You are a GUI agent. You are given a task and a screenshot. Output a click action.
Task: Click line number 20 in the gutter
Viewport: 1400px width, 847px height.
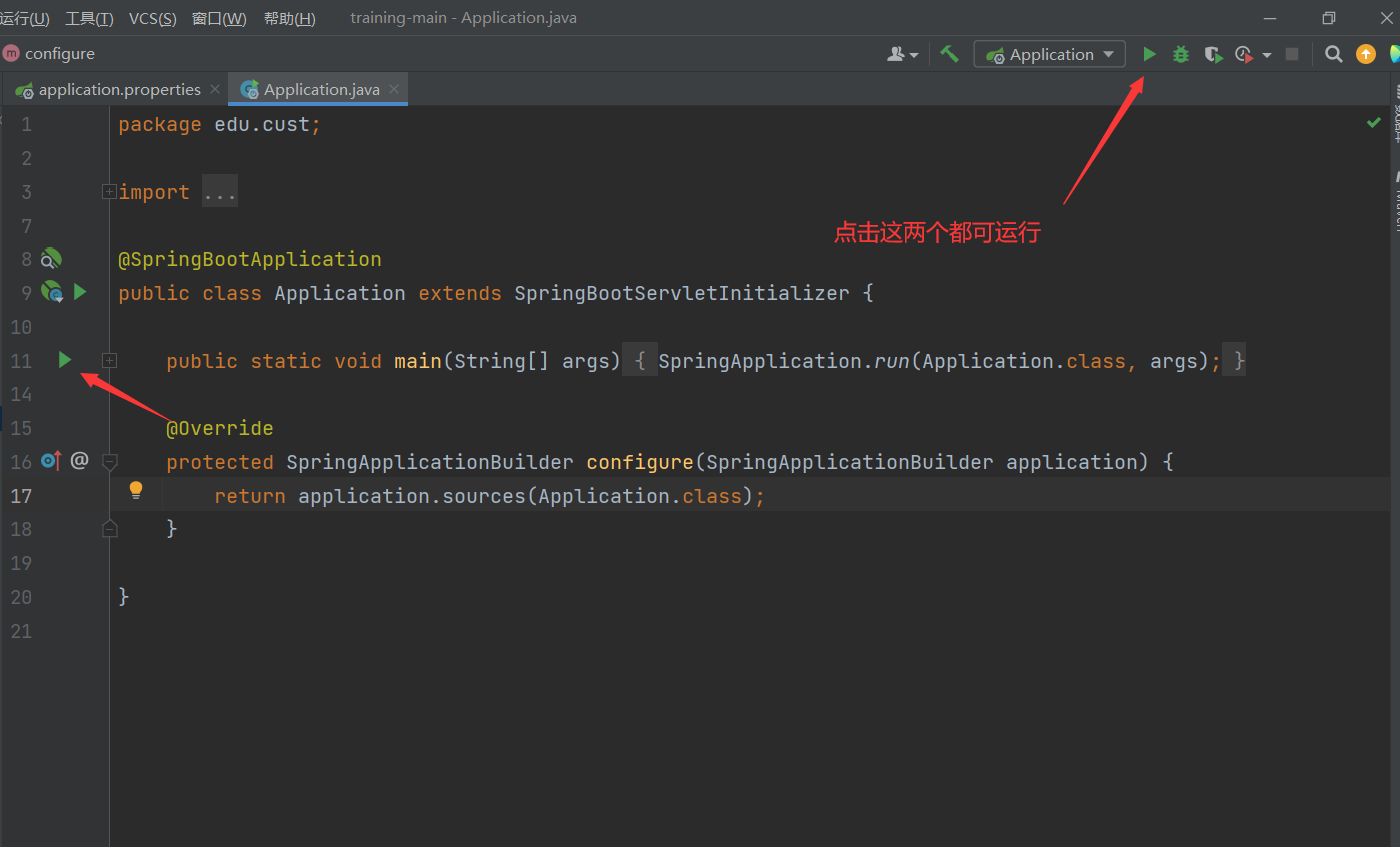pos(21,597)
